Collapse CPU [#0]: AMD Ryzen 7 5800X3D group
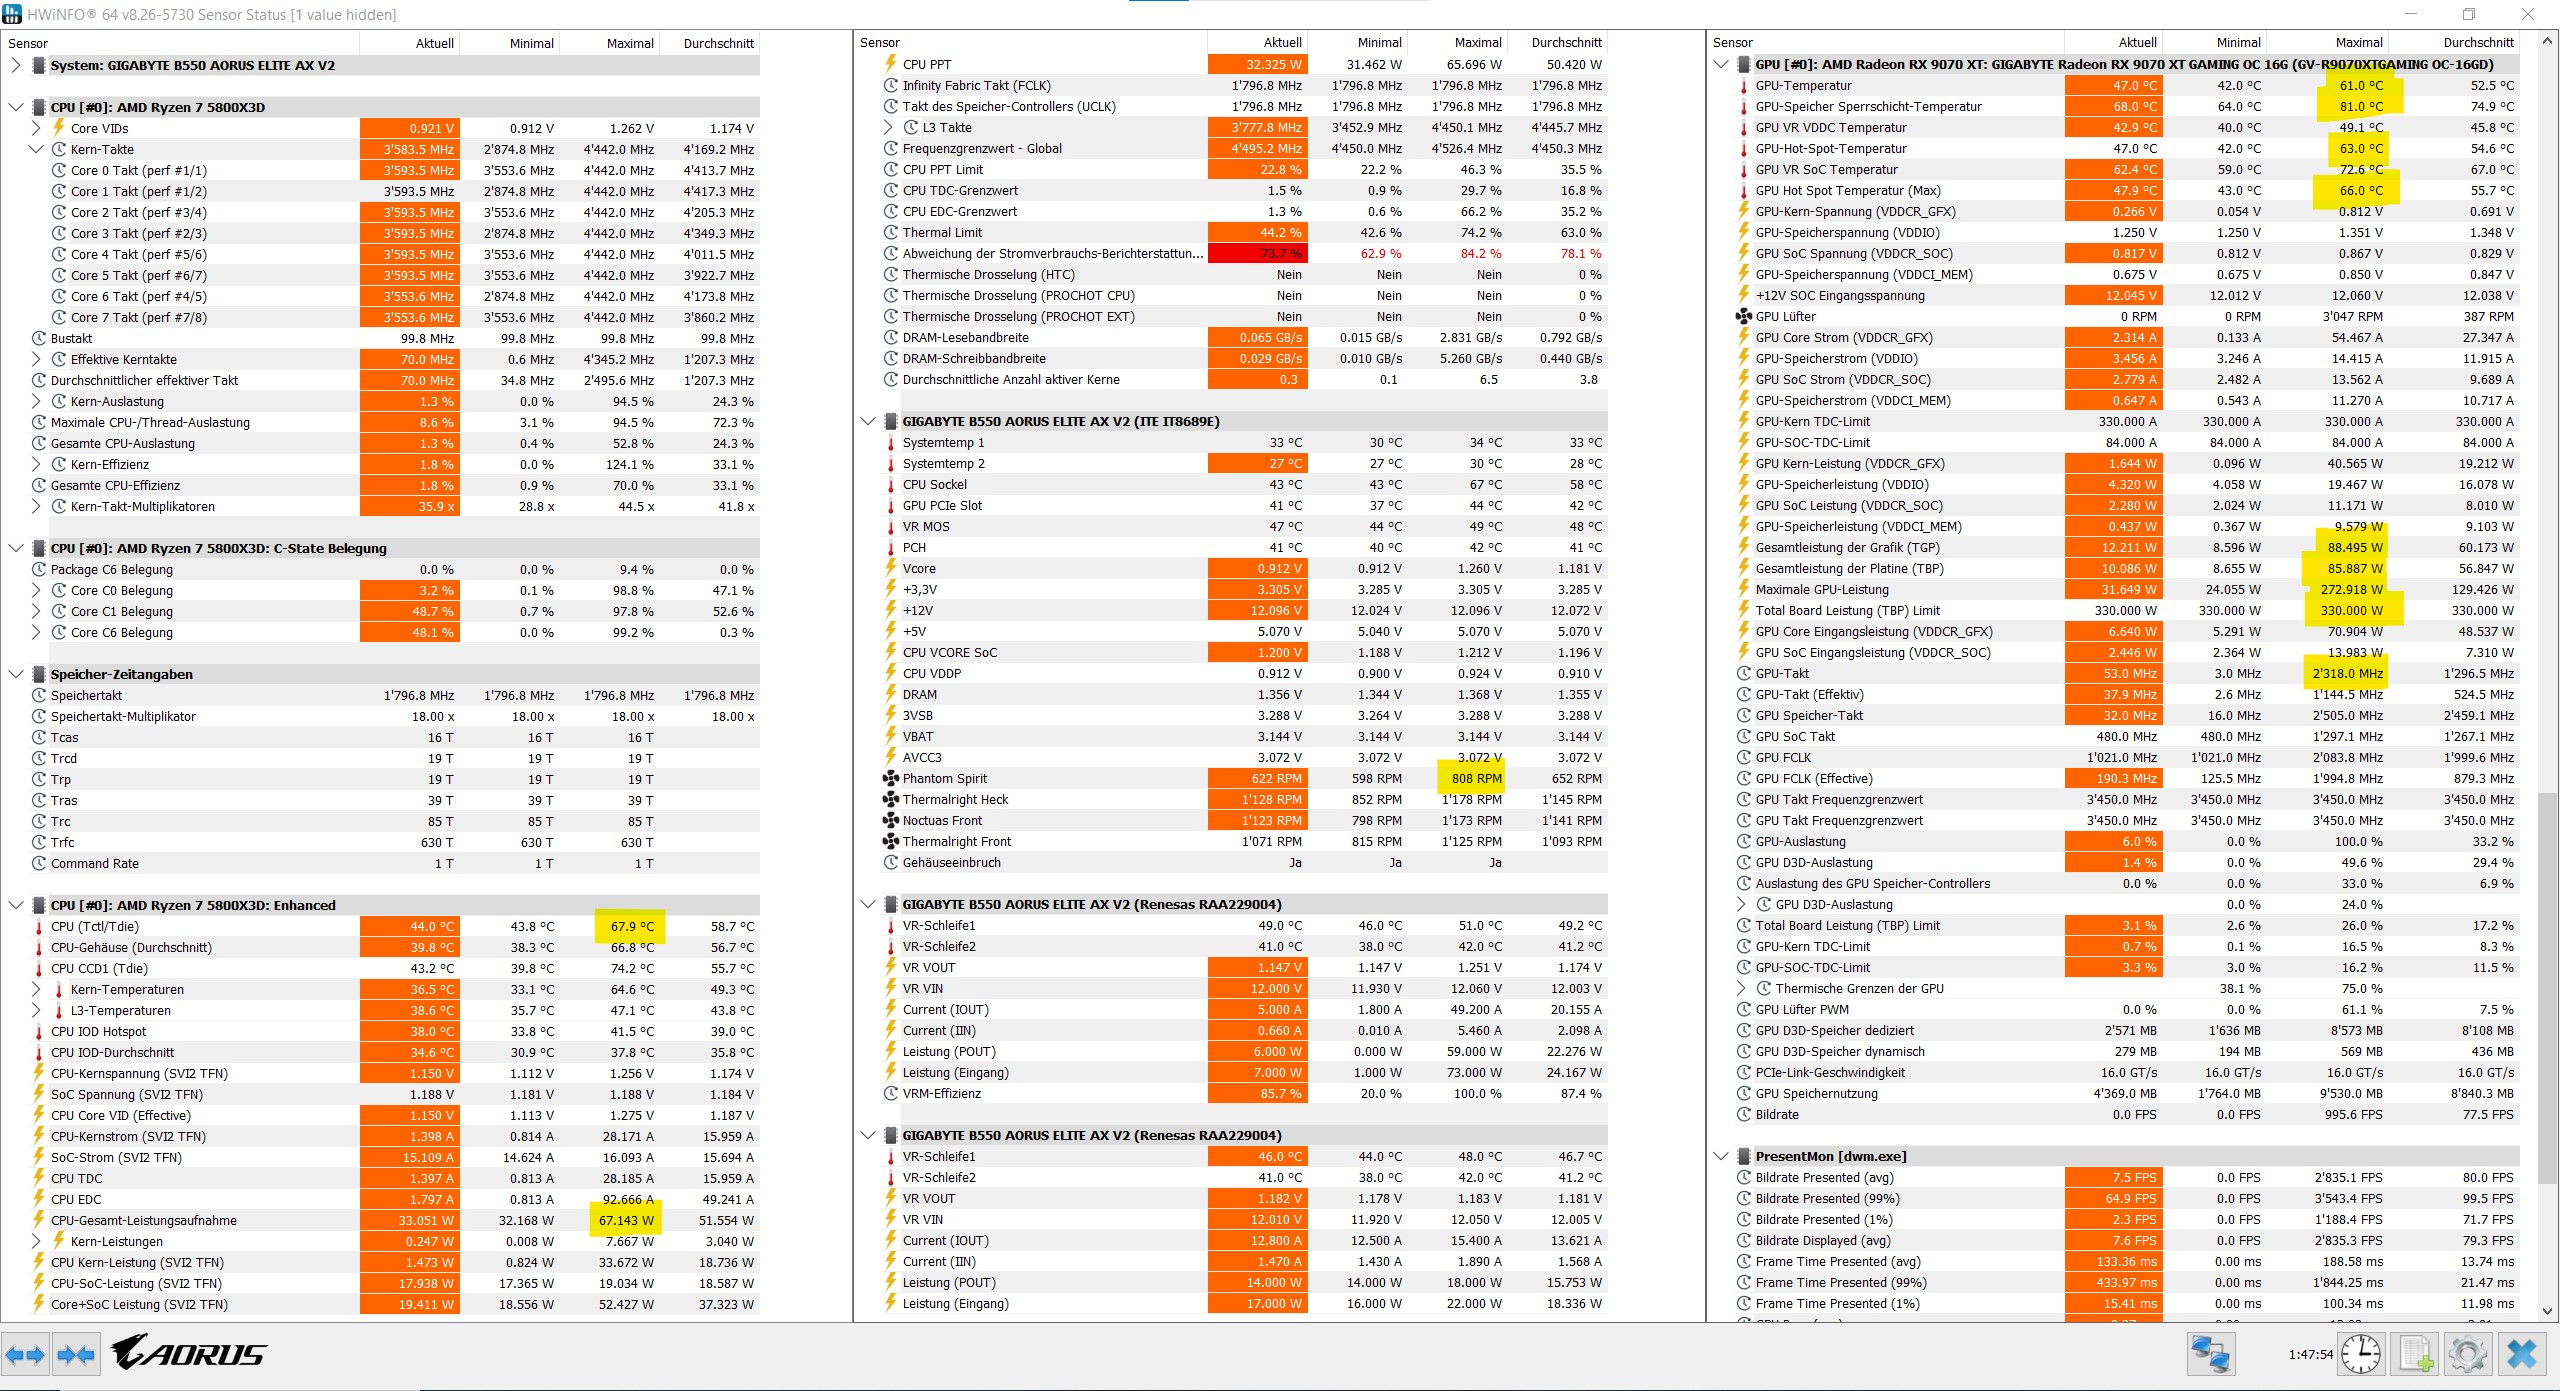Viewport: 2560px width, 1391px height. coord(16,107)
